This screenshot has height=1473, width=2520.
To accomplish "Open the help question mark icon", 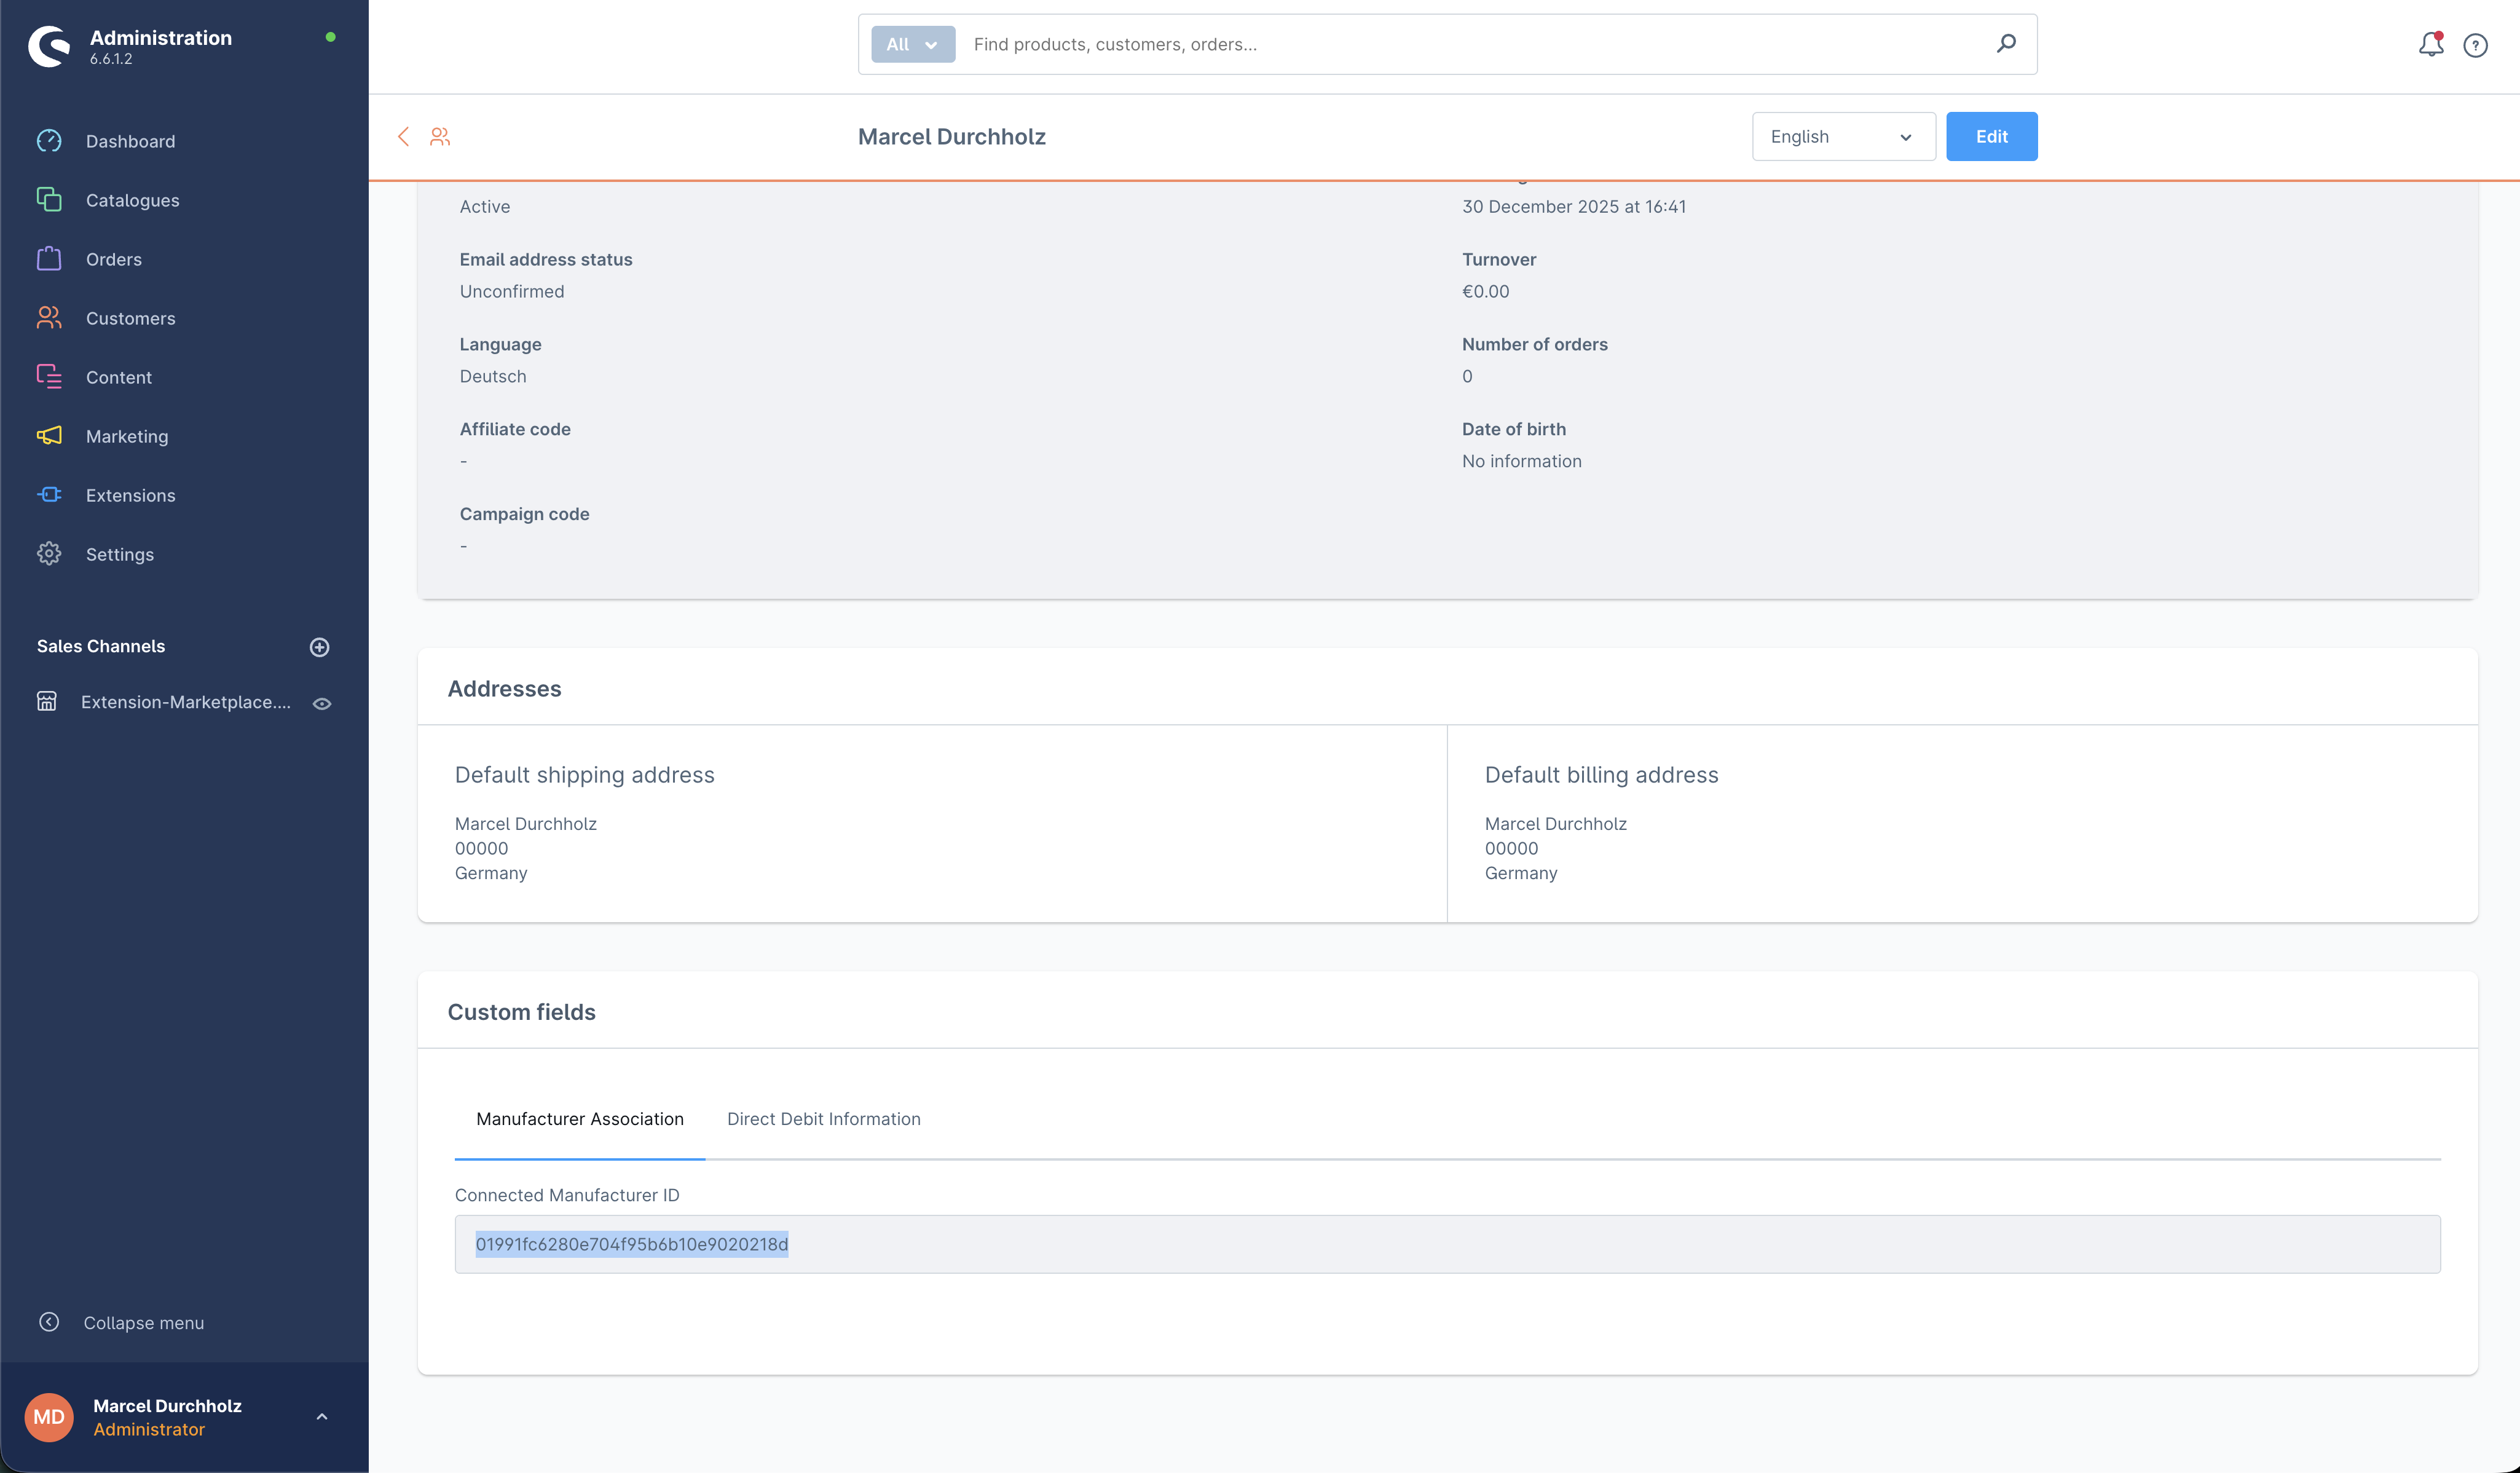I will click(x=2475, y=45).
